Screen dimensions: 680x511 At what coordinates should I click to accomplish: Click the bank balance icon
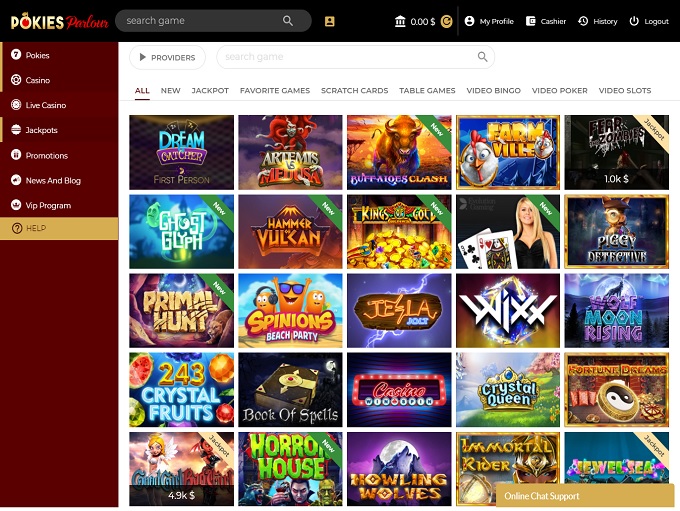[401, 21]
